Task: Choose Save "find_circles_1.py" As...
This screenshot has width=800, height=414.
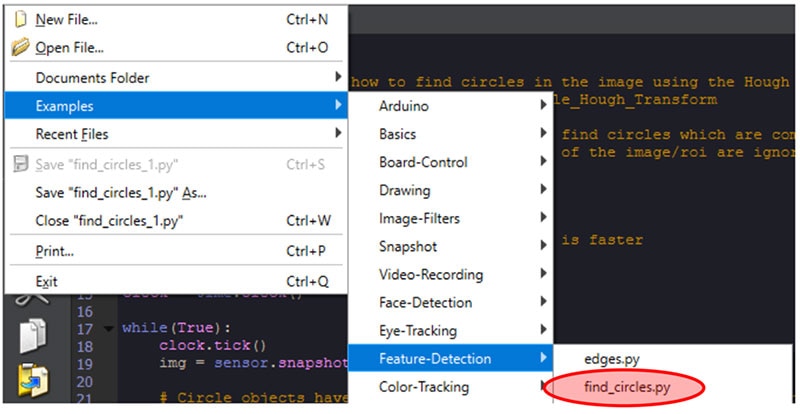Action: (x=121, y=192)
